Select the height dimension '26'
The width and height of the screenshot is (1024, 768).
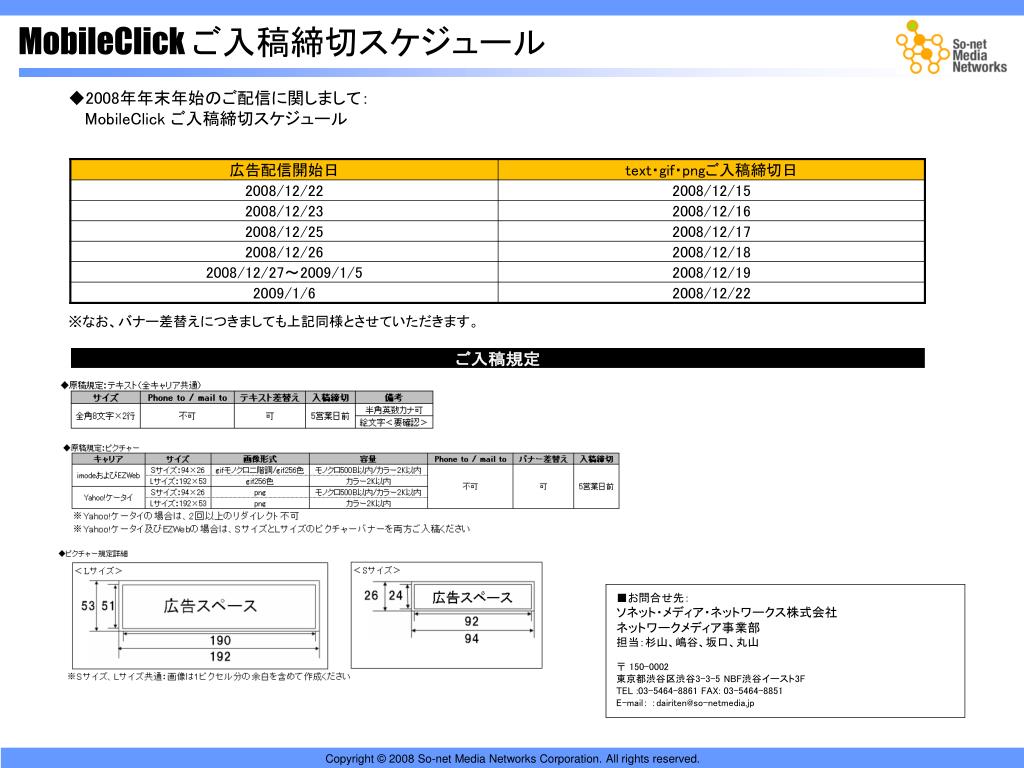(371, 596)
